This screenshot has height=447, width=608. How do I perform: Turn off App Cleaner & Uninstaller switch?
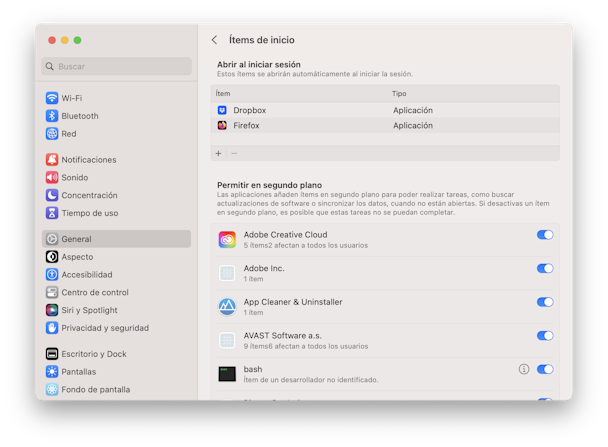coord(545,302)
